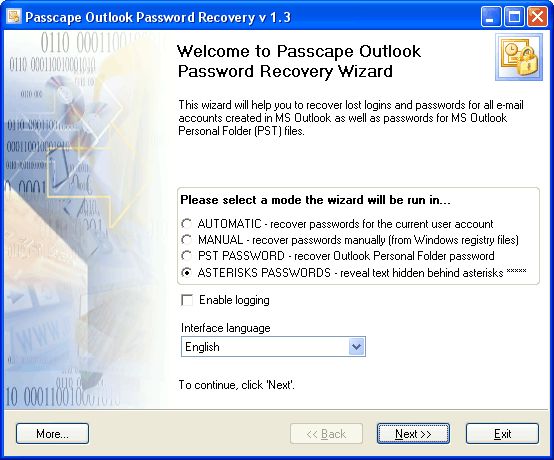The width and height of the screenshot is (554, 460).
Task: Minimize the Passcape window
Action: point(490,17)
